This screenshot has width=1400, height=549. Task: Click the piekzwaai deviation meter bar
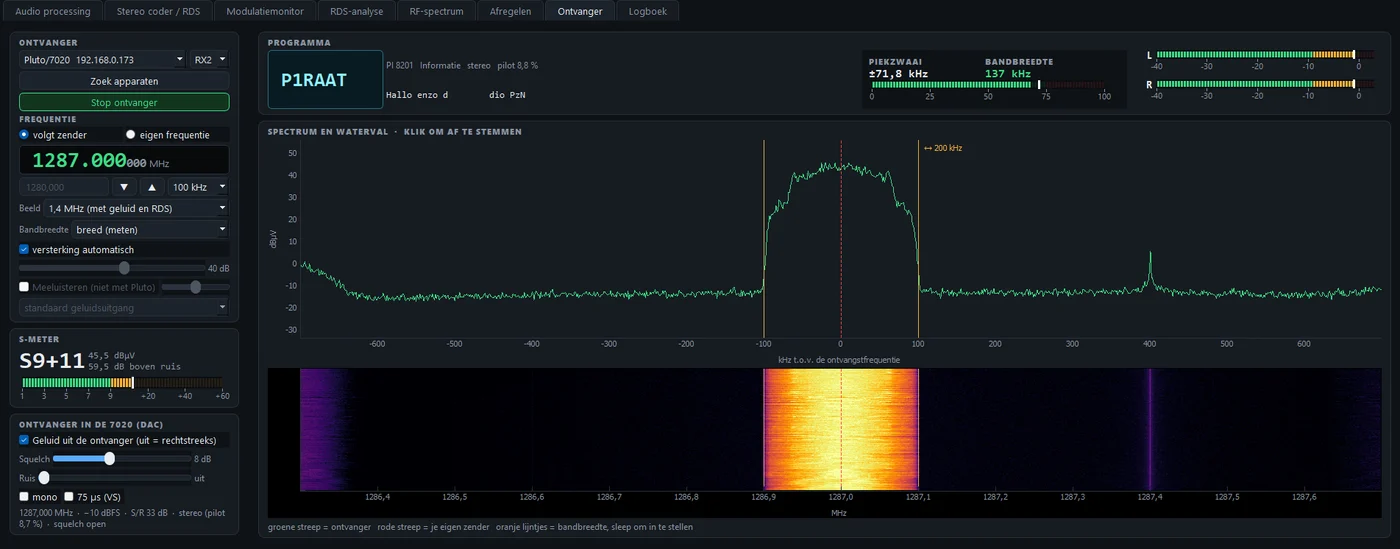pyautogui.click(x=988, y=85)
